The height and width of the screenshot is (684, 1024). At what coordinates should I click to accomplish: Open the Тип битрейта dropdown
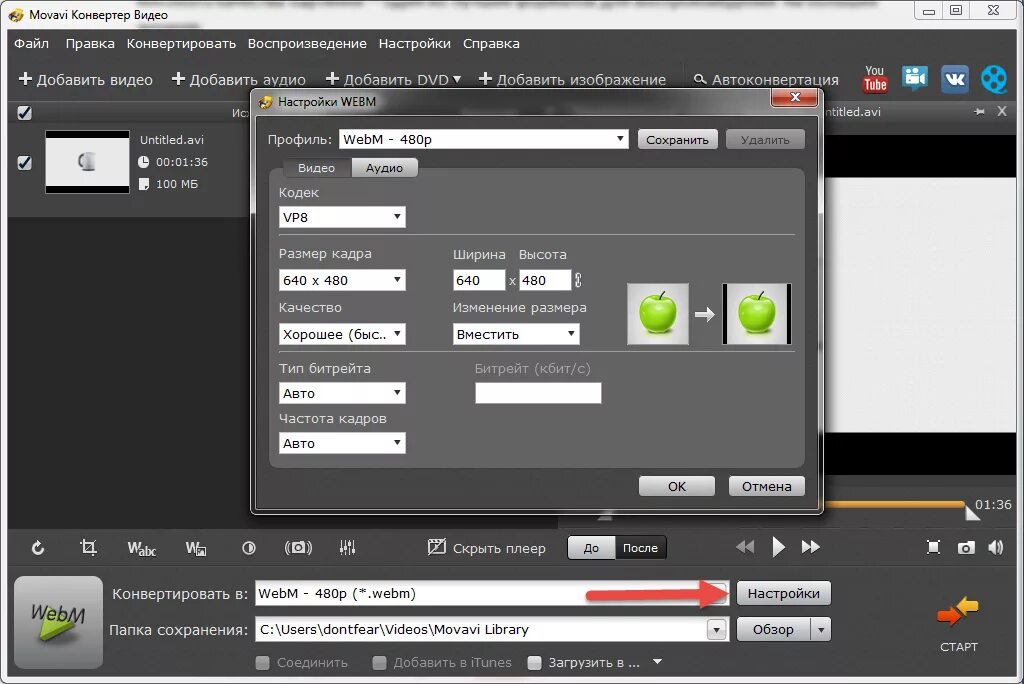342,393
